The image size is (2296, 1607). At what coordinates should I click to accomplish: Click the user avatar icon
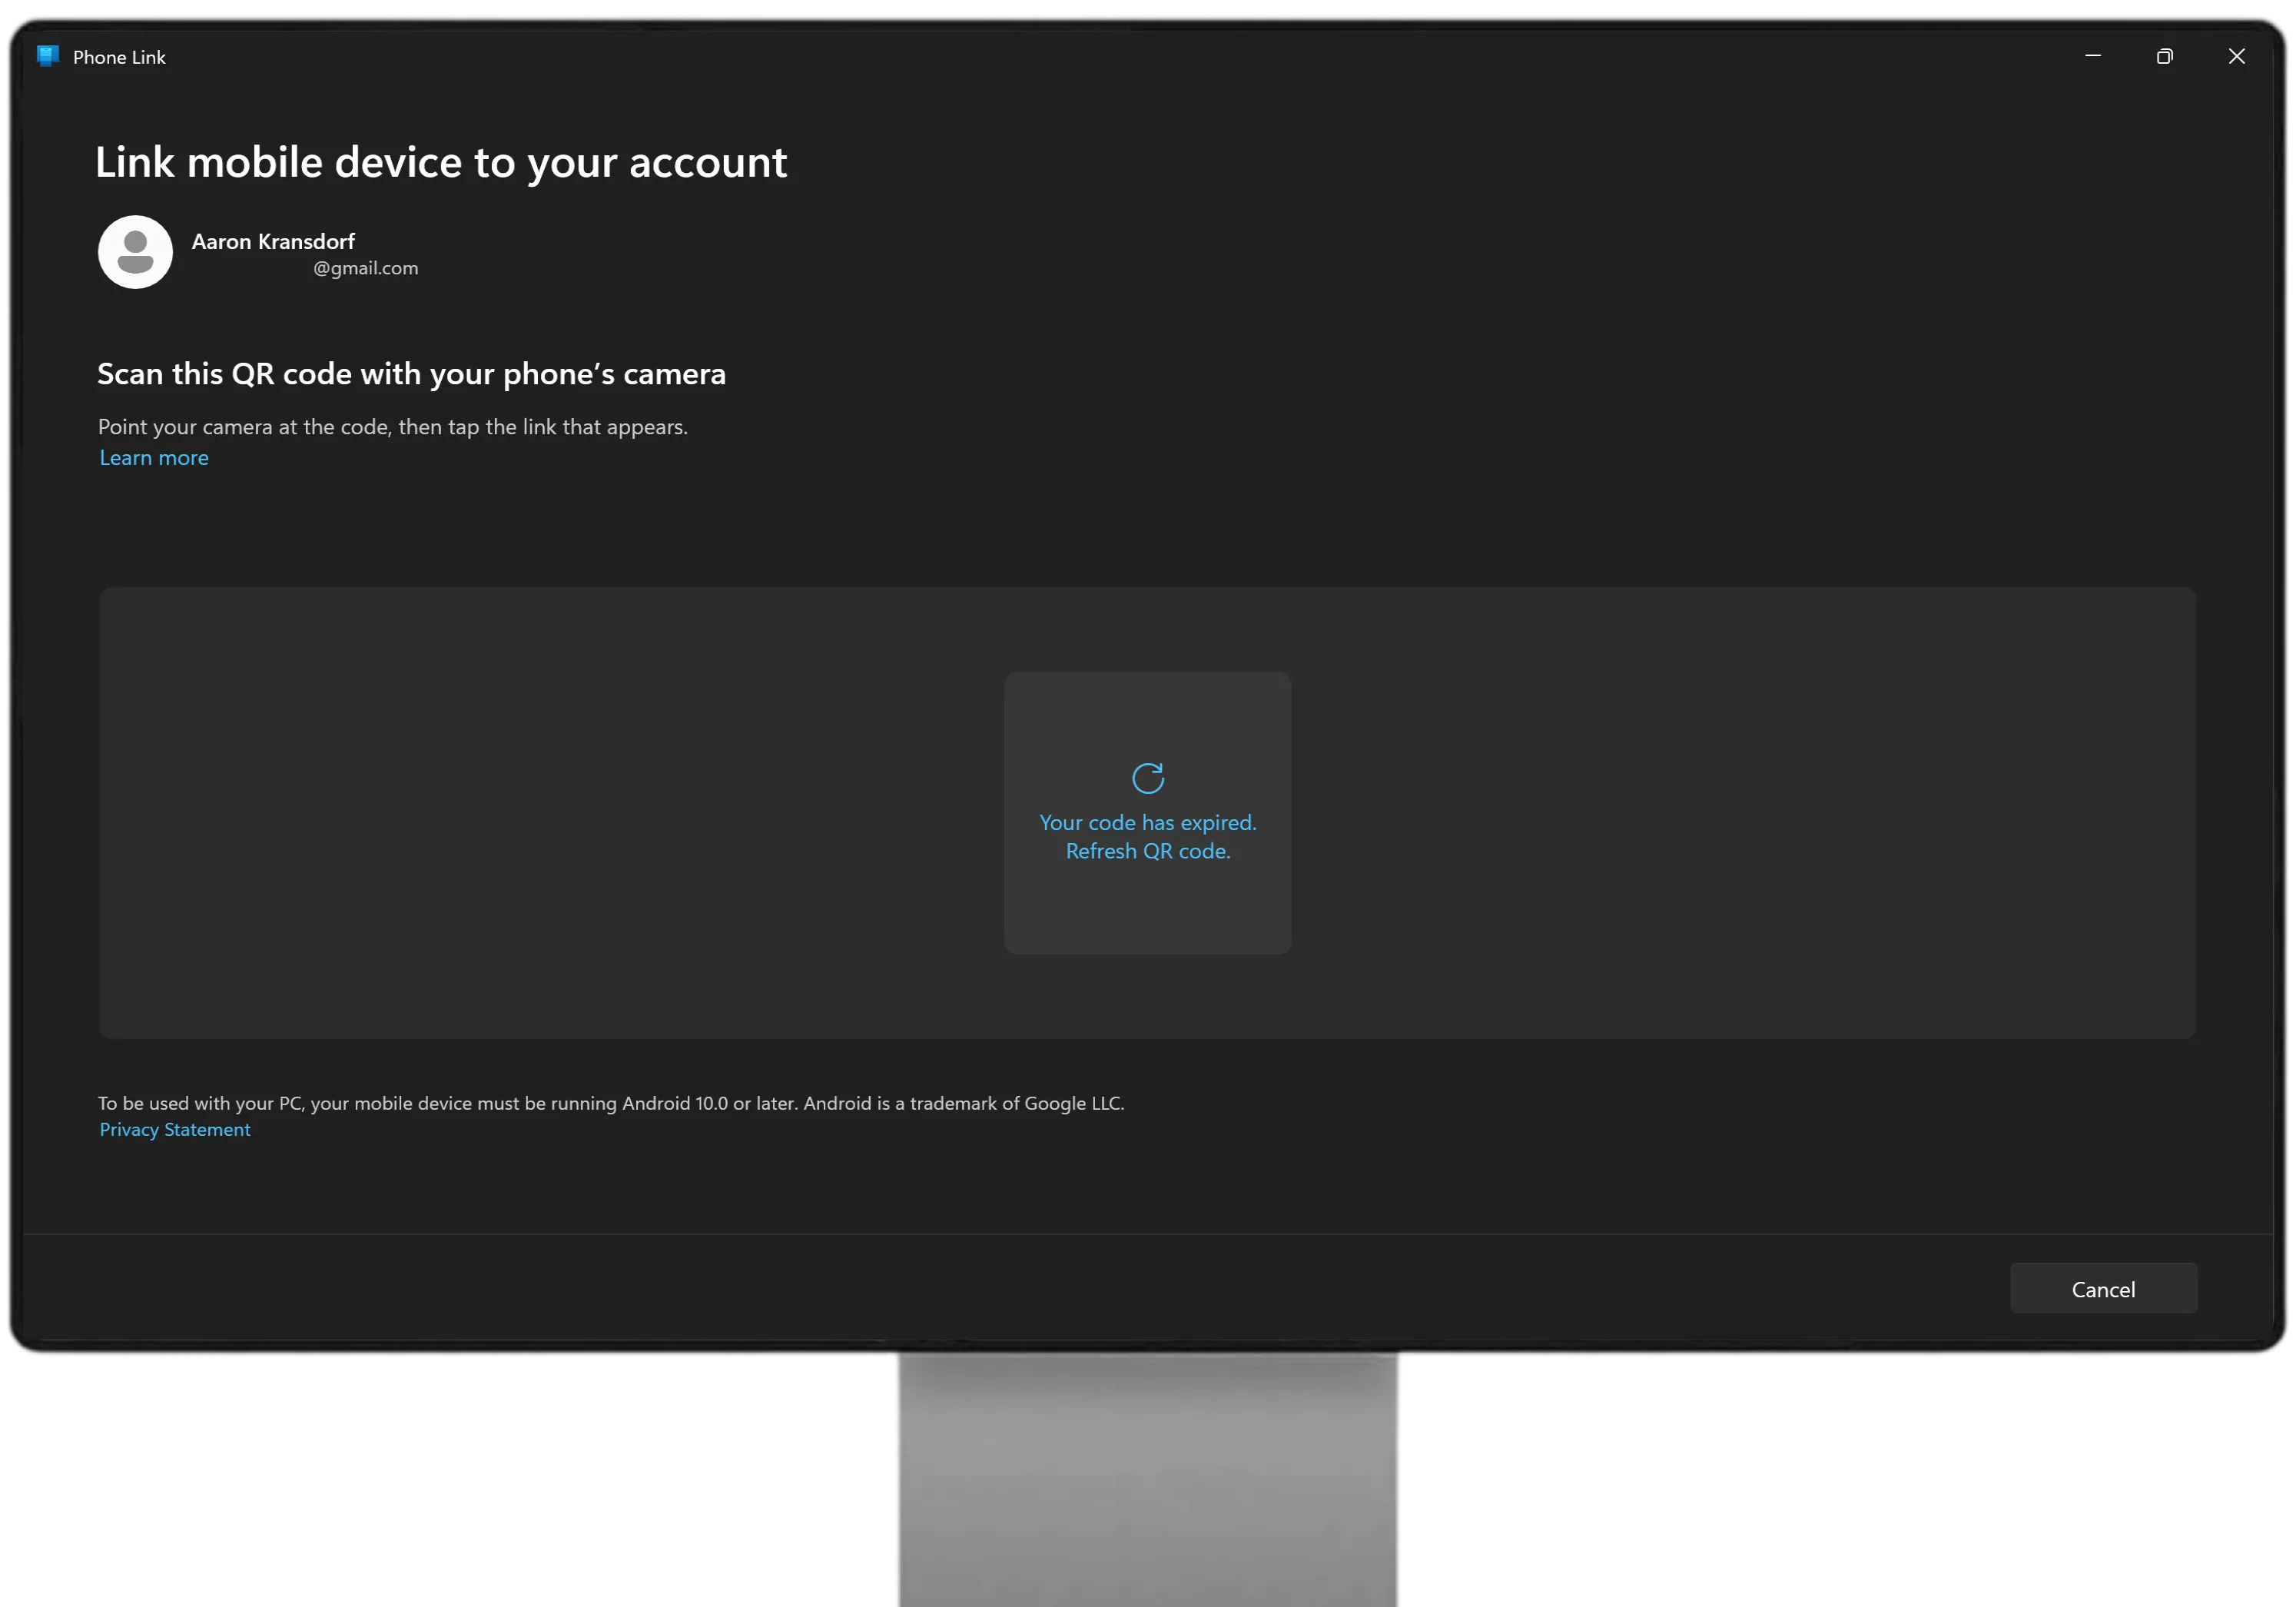(135, 252)
